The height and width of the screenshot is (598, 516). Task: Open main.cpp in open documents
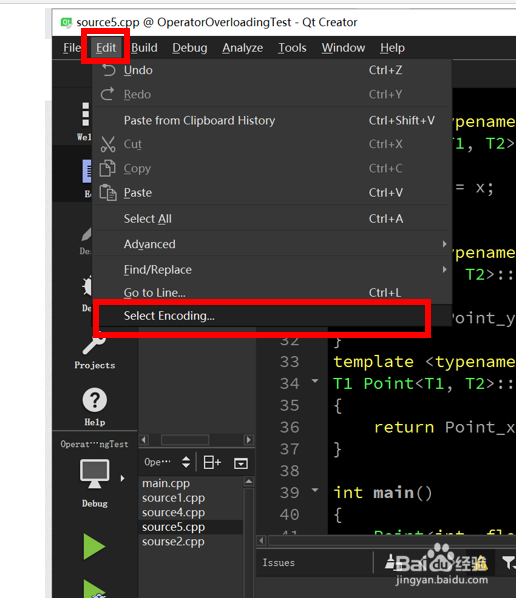[x=166, y=484]
